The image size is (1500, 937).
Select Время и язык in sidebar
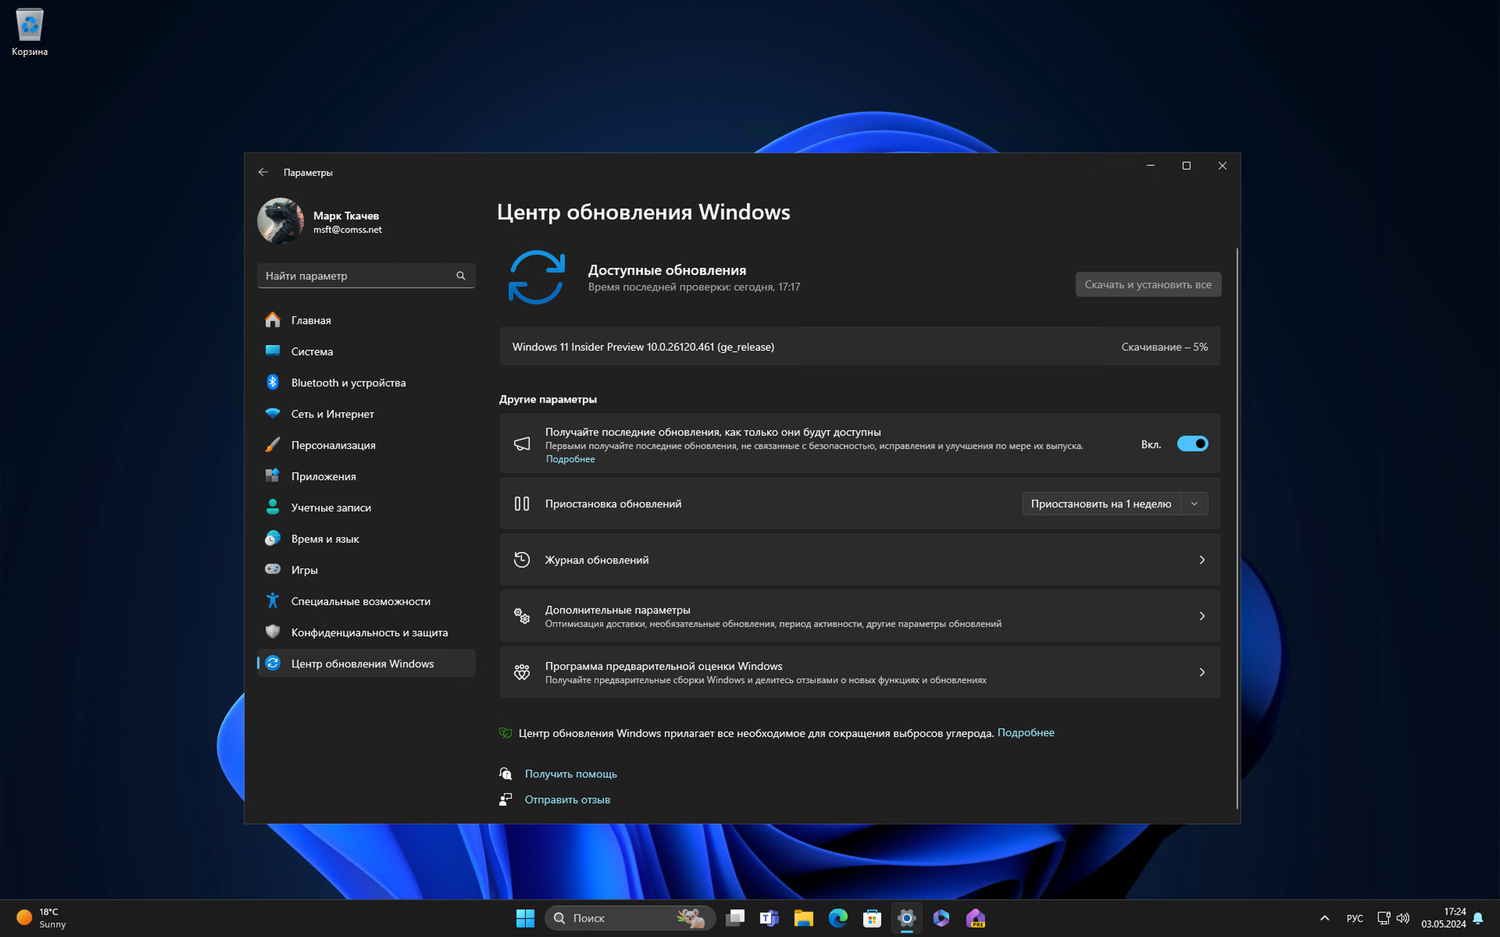coord(366,538)
